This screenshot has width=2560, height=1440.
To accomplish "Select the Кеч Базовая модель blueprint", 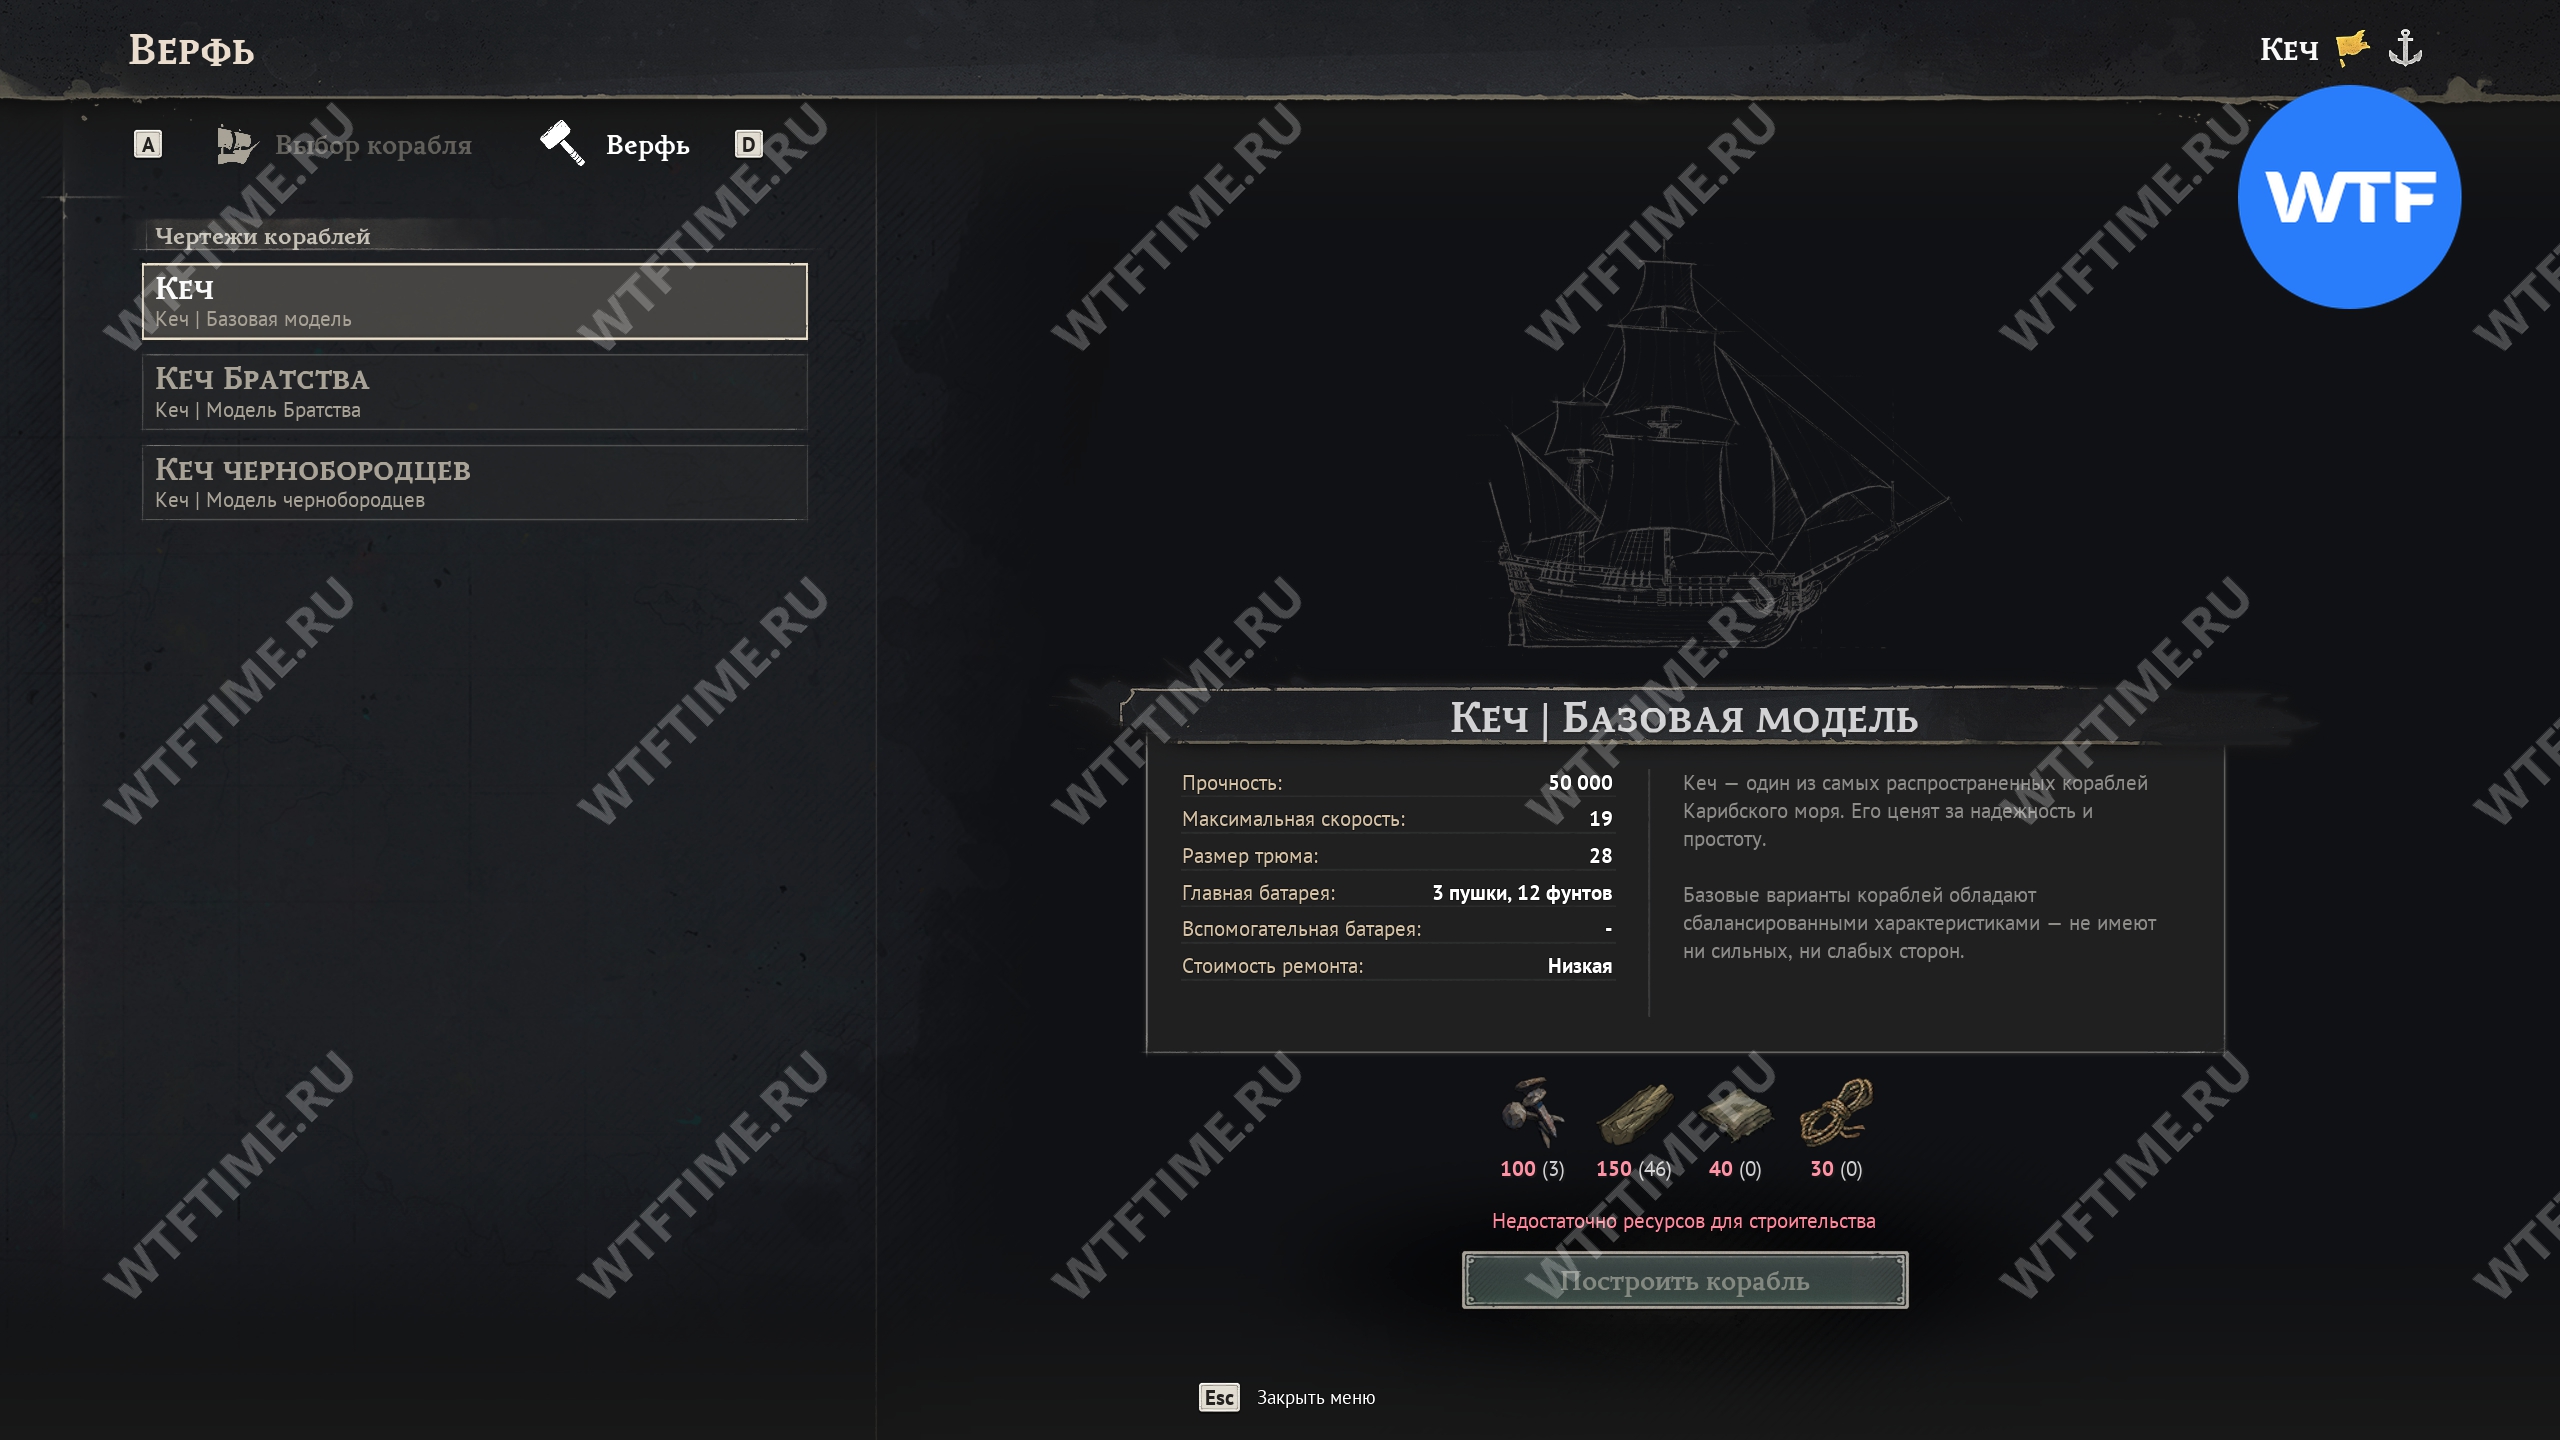I will 475,302.
